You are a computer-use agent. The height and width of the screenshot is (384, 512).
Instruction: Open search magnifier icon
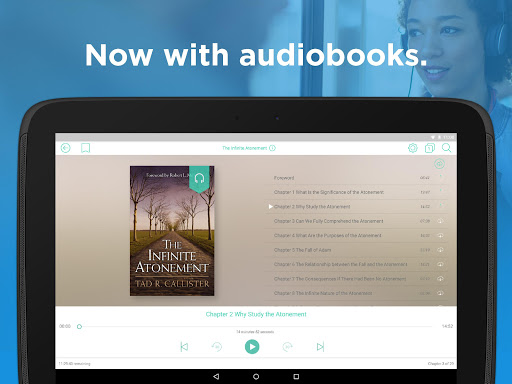447,148
